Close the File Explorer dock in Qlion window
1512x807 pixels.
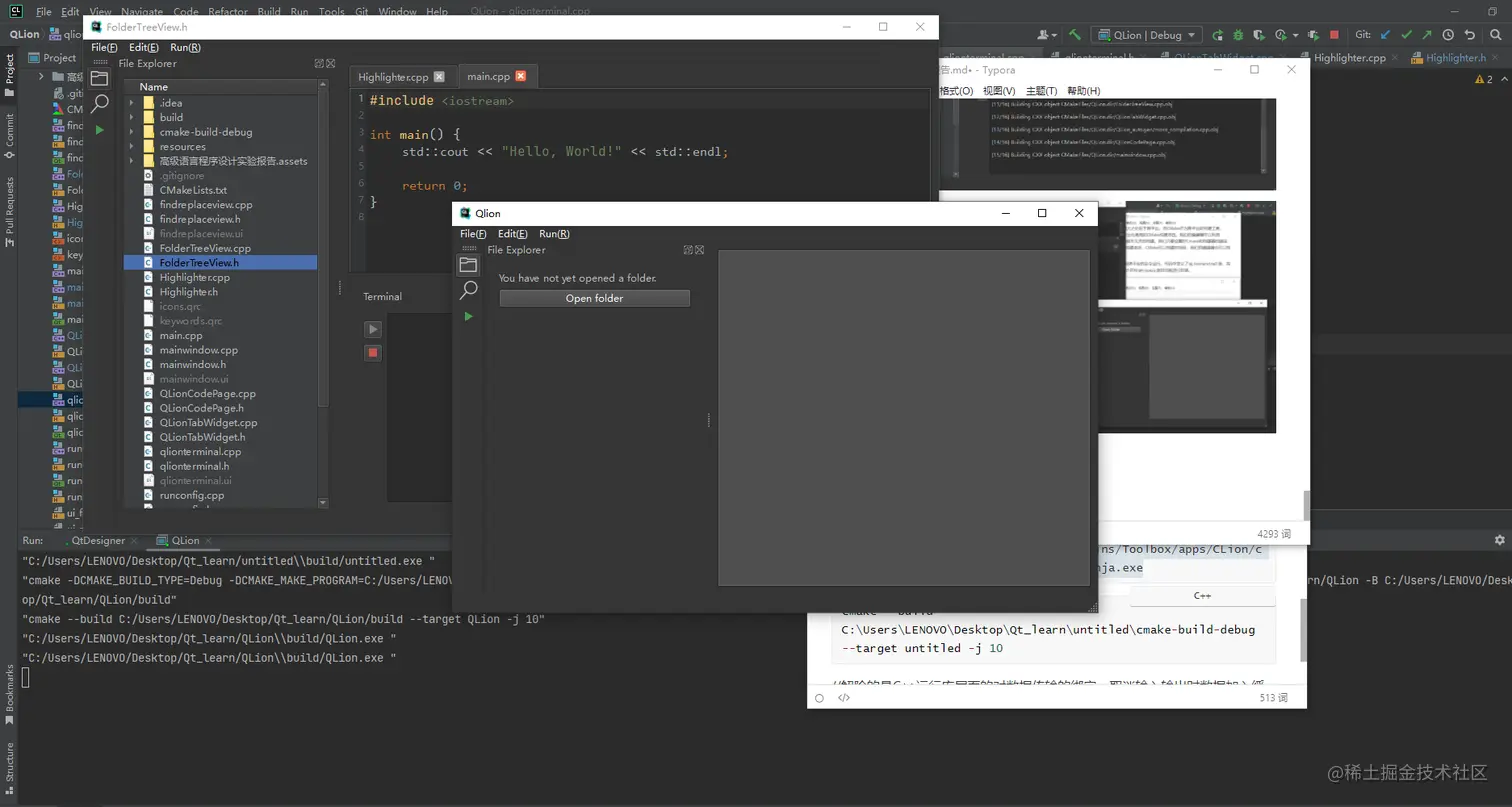(699, 250)
